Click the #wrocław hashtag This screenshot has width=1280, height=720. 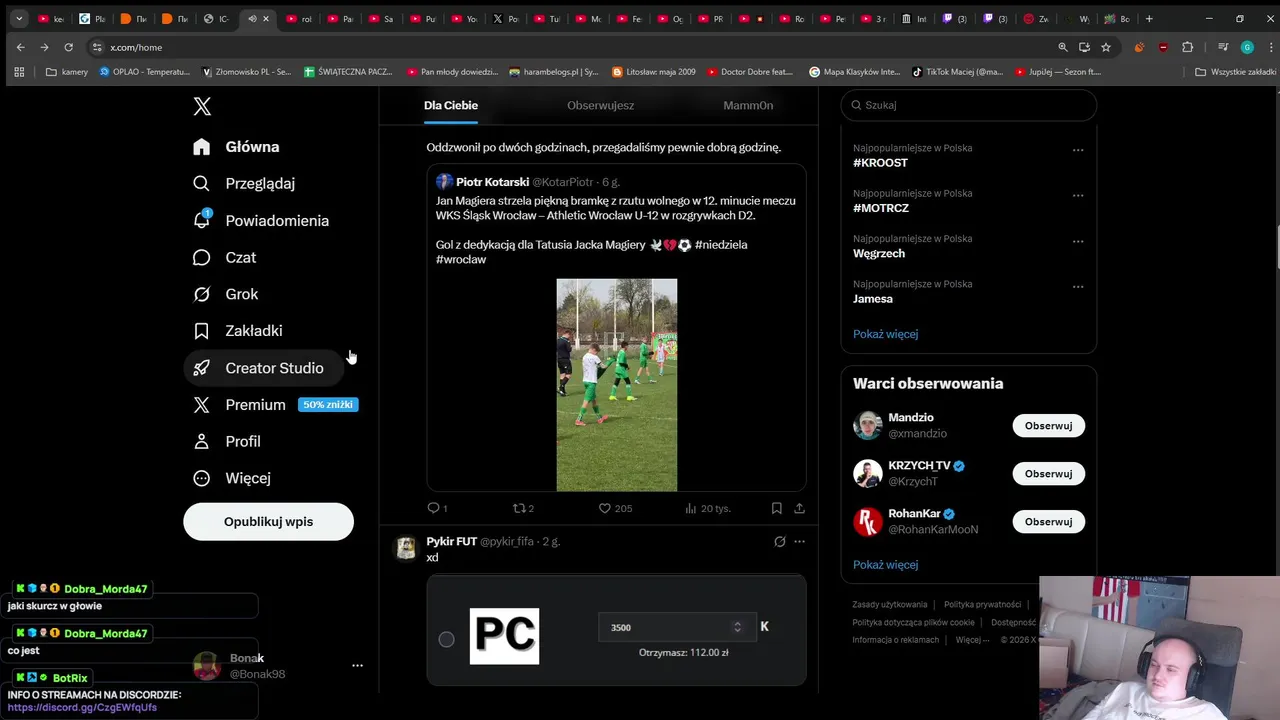click(x=461, y=260)
